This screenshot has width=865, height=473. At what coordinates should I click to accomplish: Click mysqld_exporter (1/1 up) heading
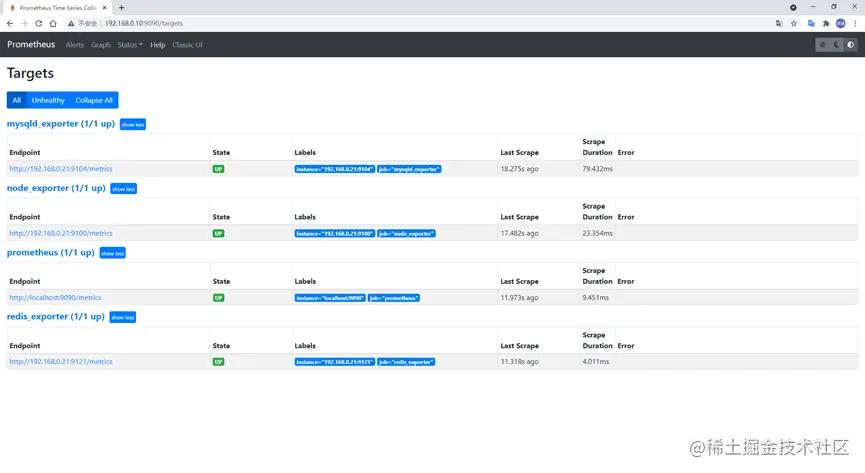pos(61,124)
